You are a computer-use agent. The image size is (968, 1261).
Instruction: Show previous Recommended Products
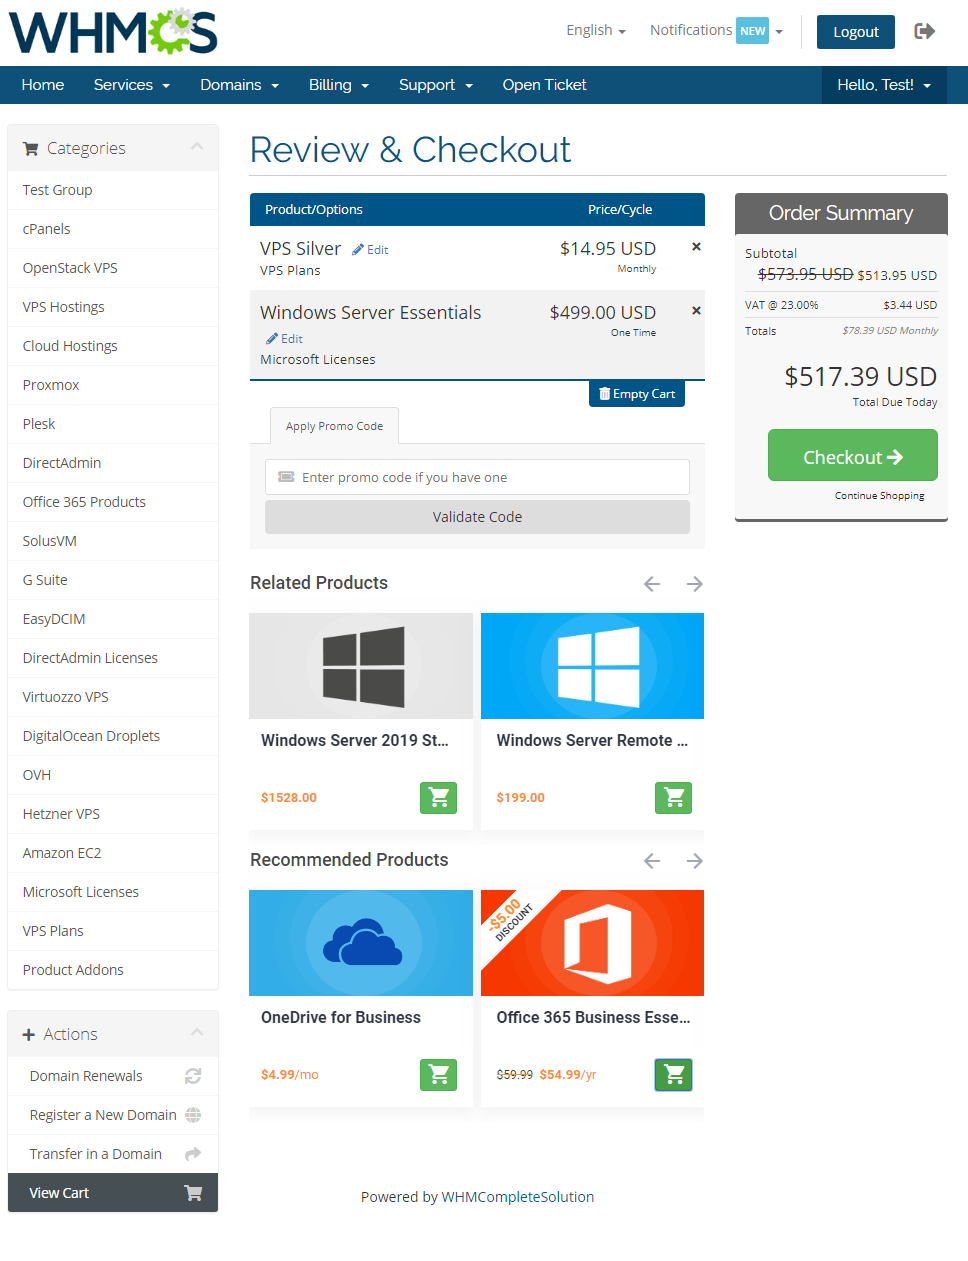tap(652, 861)
